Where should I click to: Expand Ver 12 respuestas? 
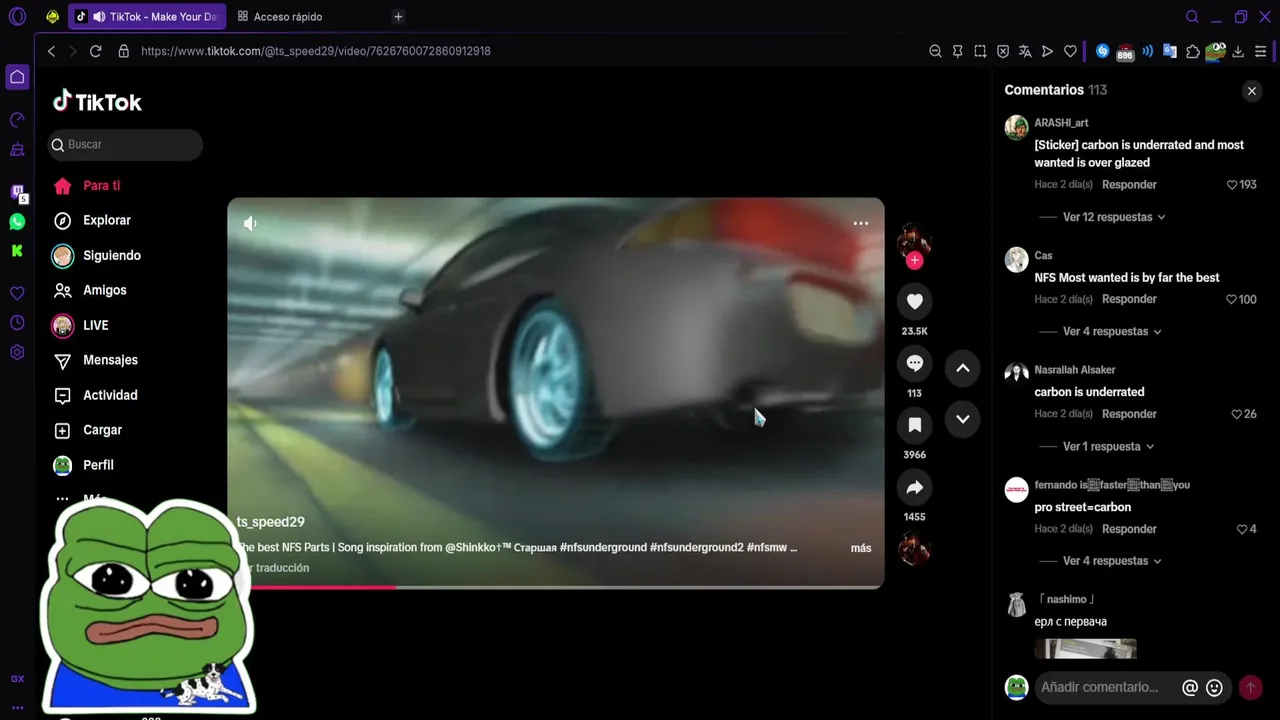(1114, 217)
